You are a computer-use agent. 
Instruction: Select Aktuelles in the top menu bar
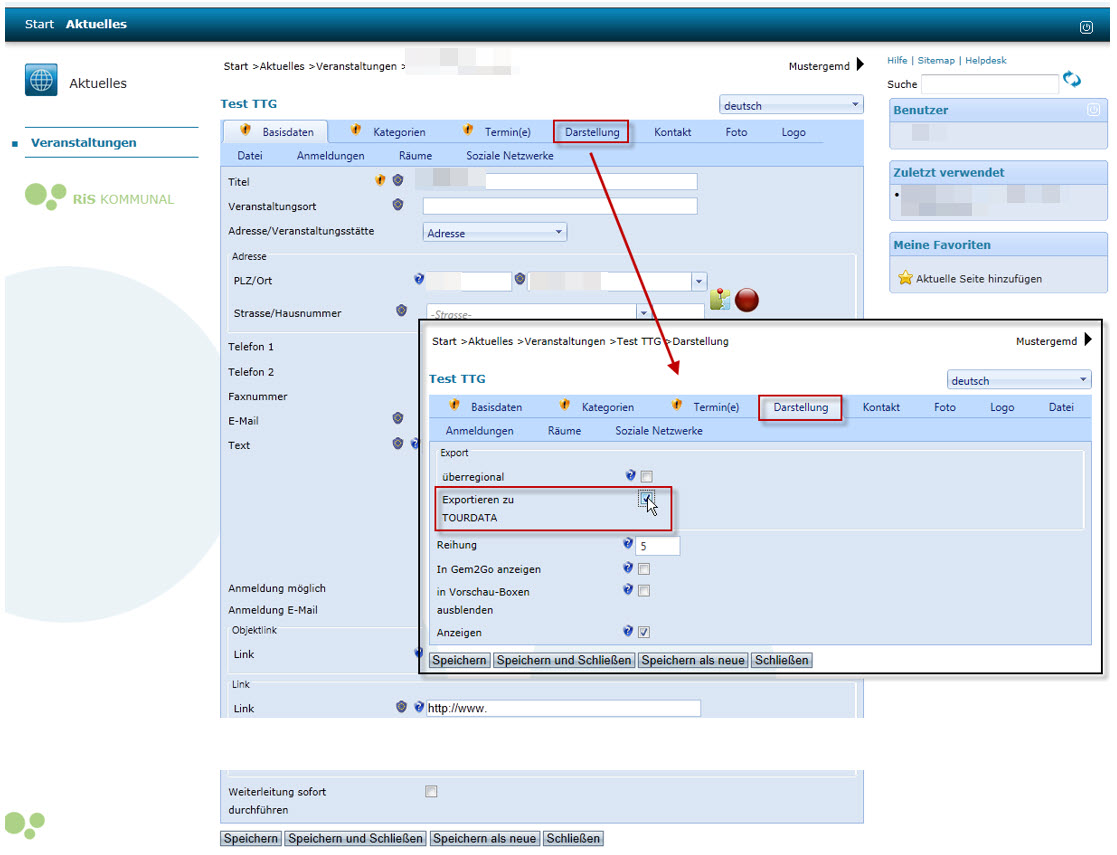tap(96, 24)
